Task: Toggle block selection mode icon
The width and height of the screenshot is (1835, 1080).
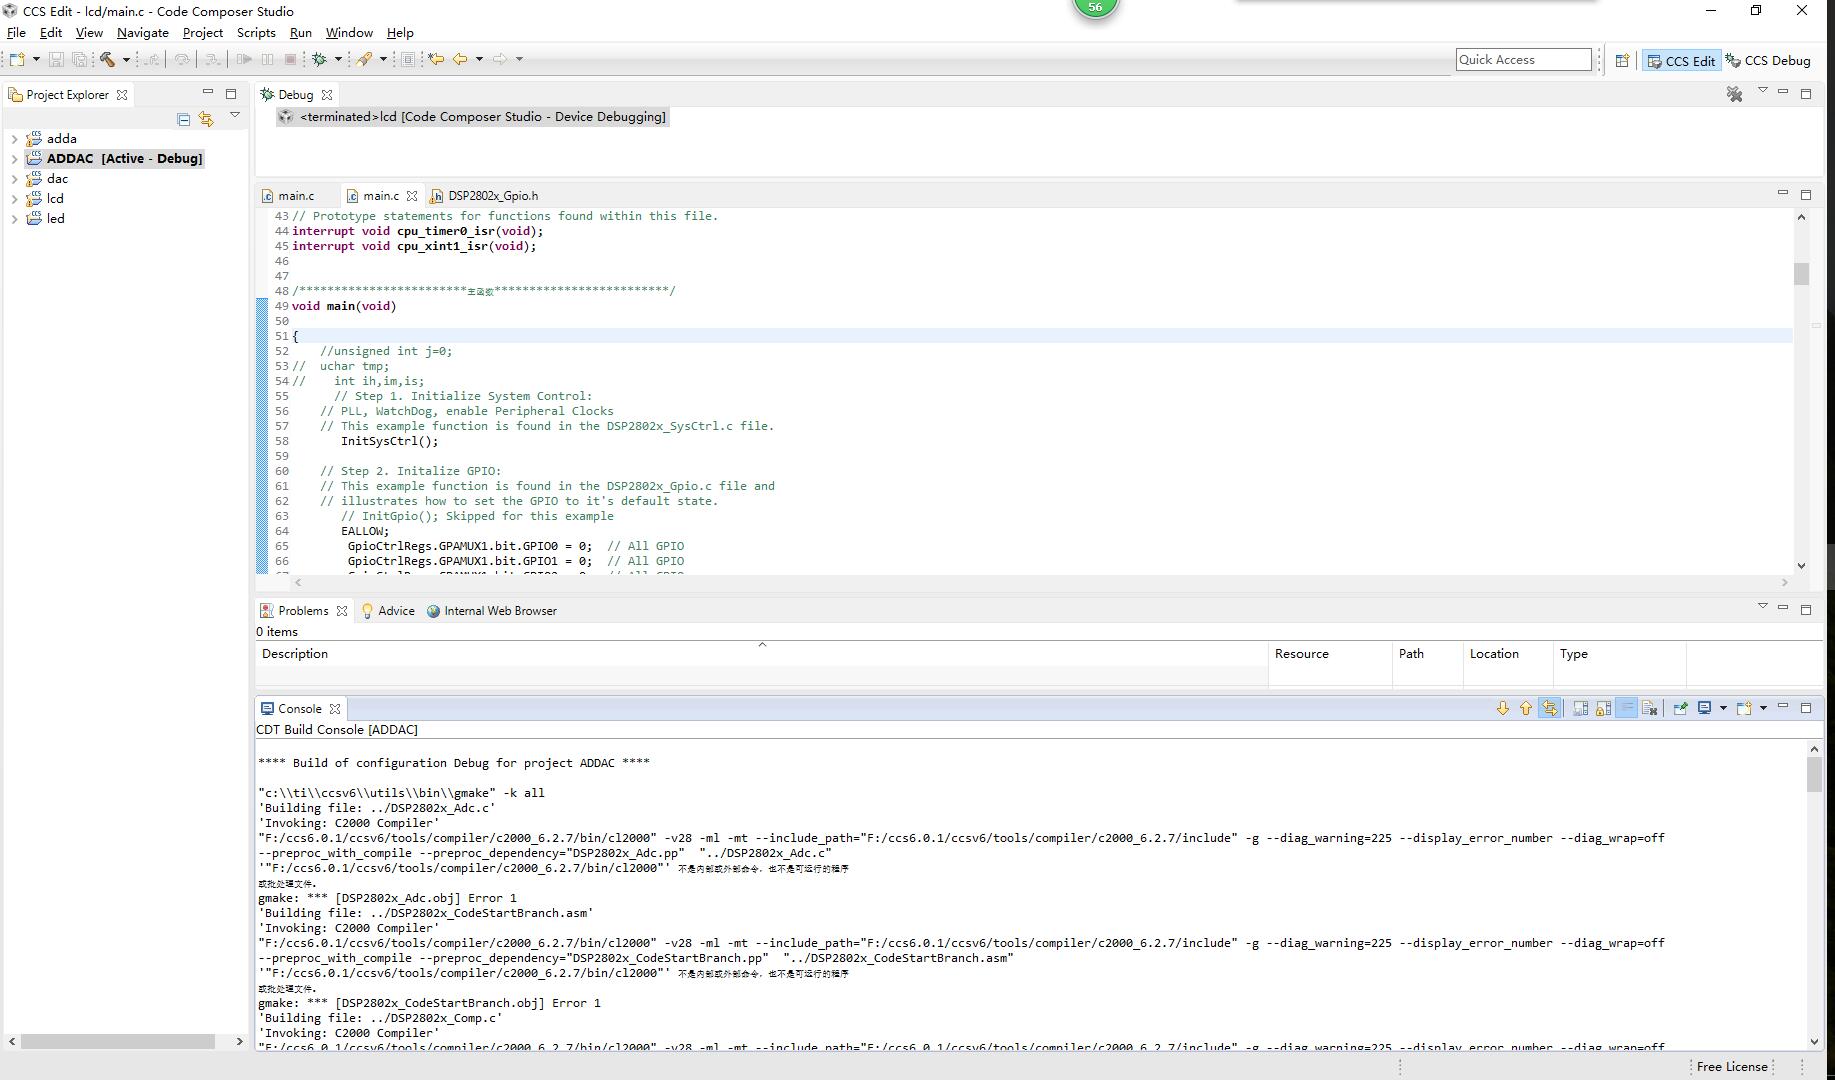Action: point(408,59)
